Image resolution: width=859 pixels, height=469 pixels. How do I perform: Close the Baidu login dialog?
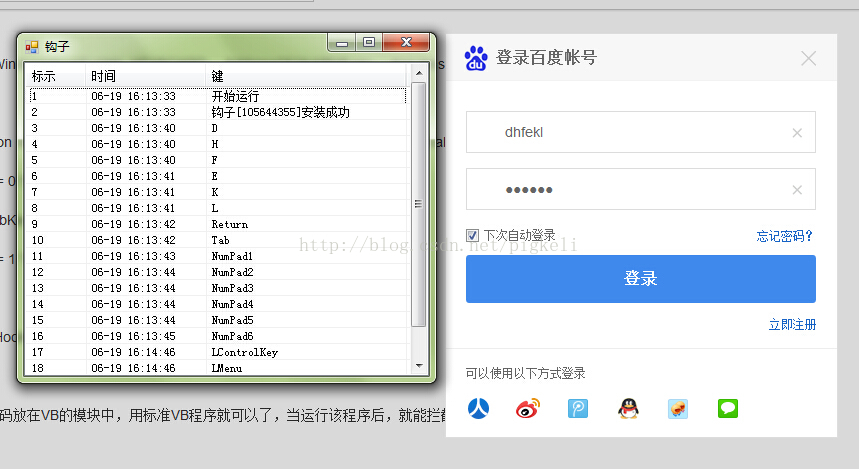pyautogui.click(x=809, y=58)
